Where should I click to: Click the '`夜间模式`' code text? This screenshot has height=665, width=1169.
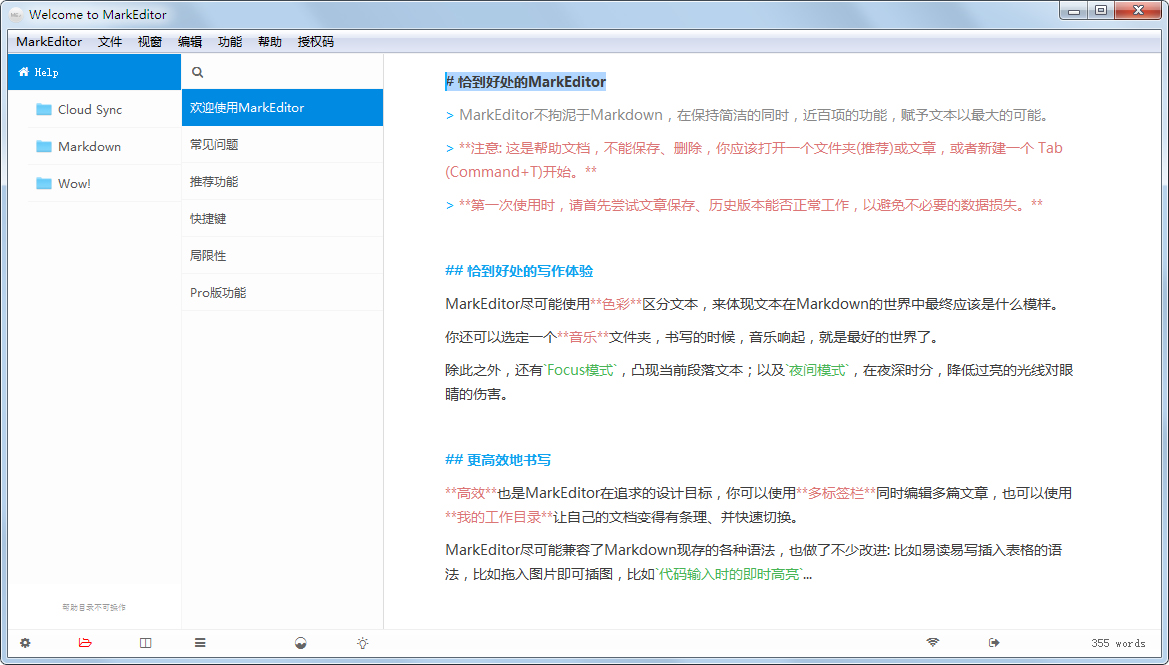pos(818,371)
